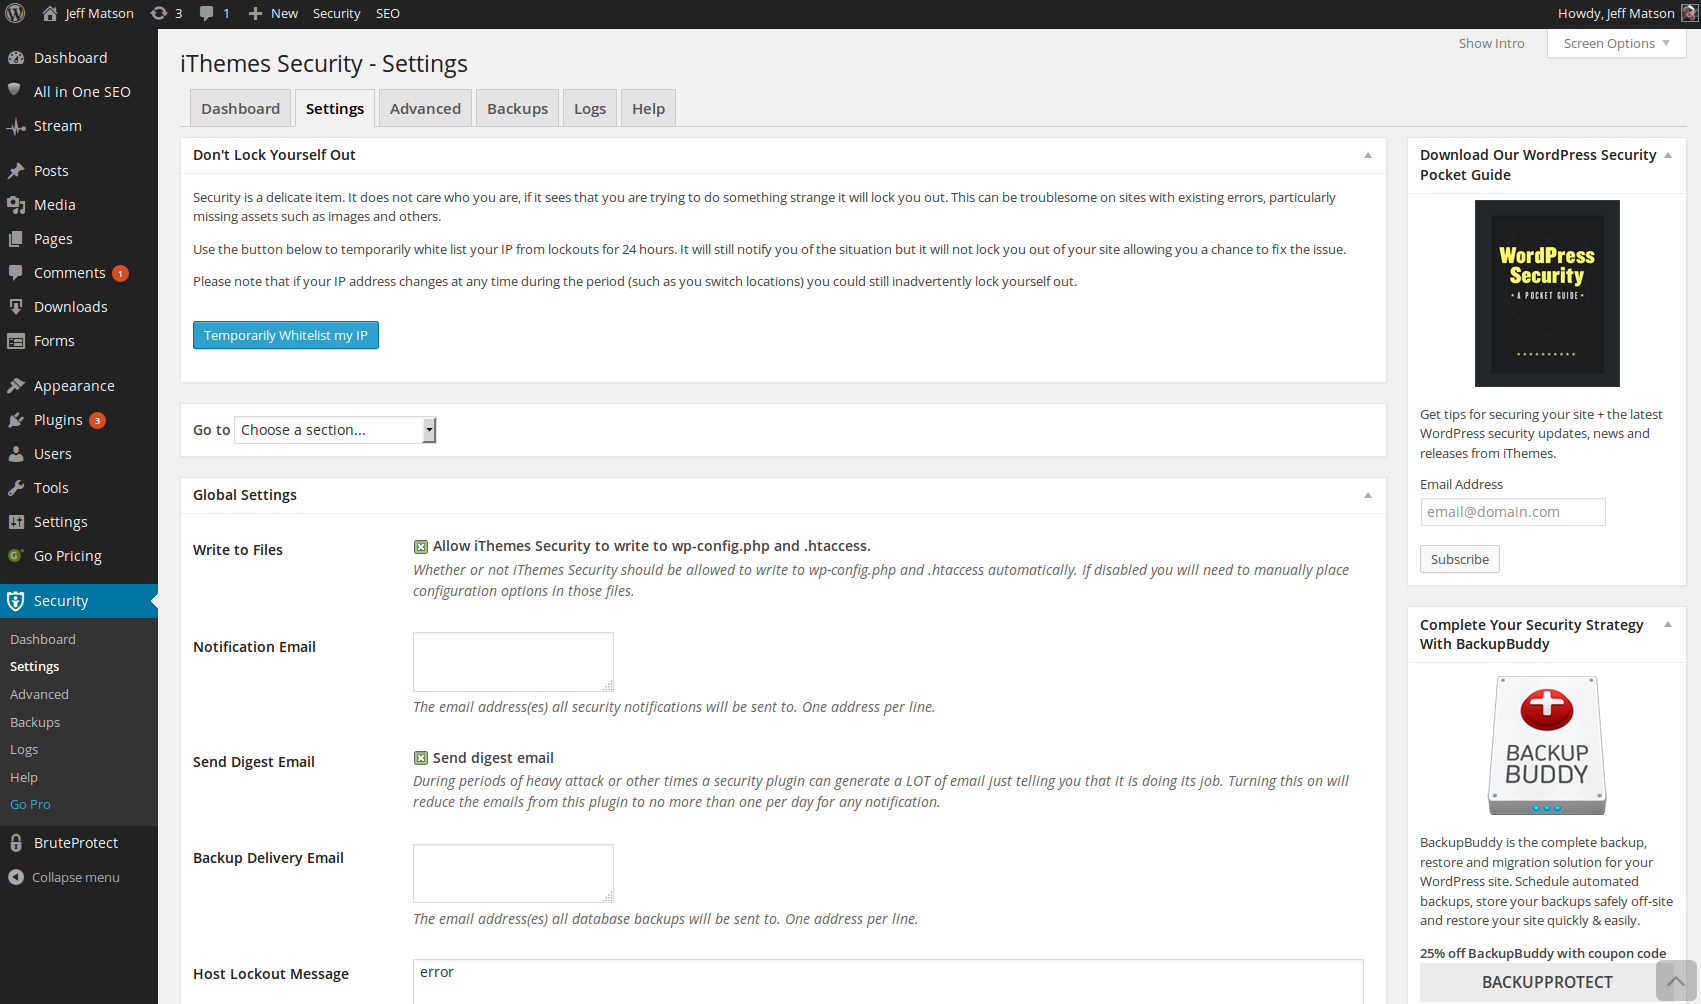Click the Tools wrench icon in sidebar

pos(16,488)
